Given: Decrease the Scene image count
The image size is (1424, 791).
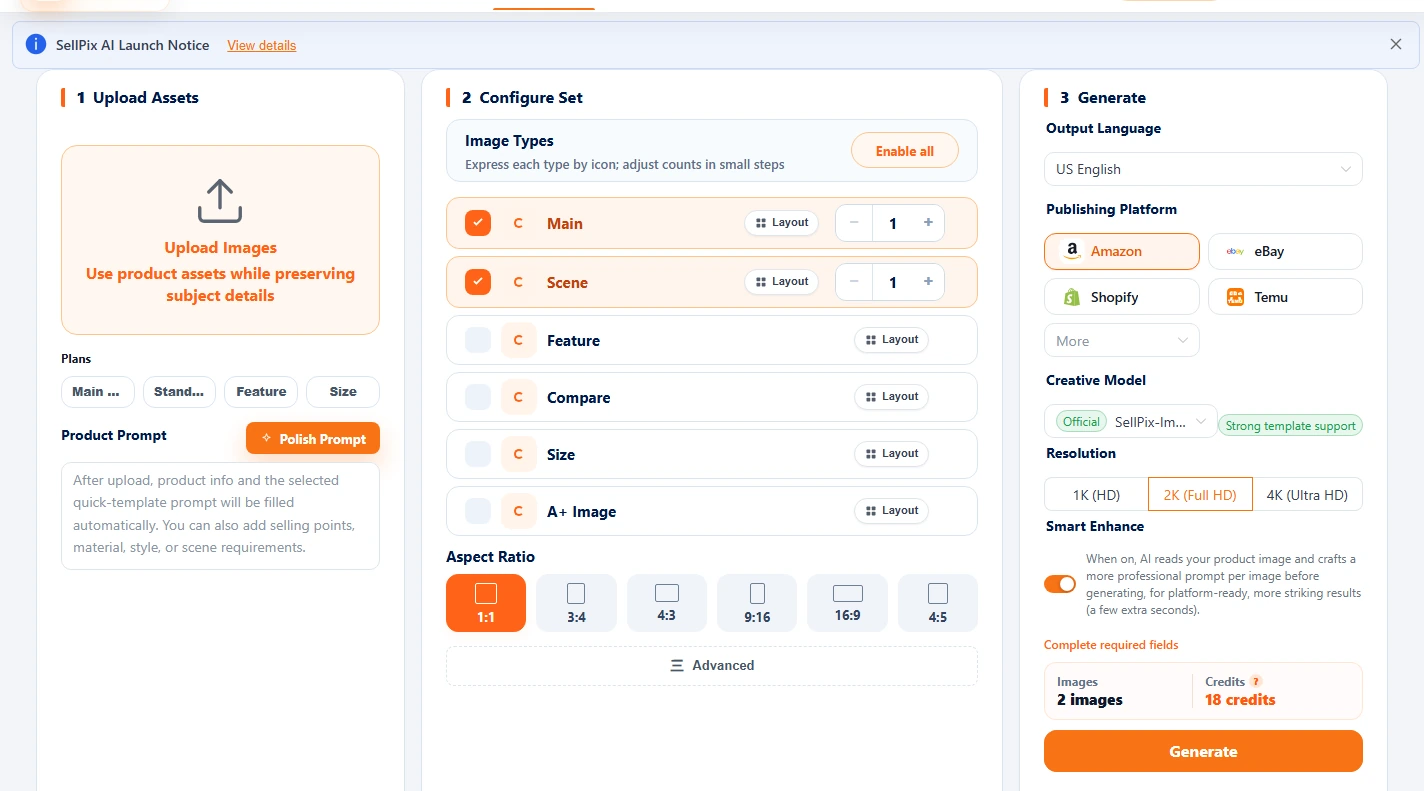Looking at the screenshot, I should click(x=854, y=282).
